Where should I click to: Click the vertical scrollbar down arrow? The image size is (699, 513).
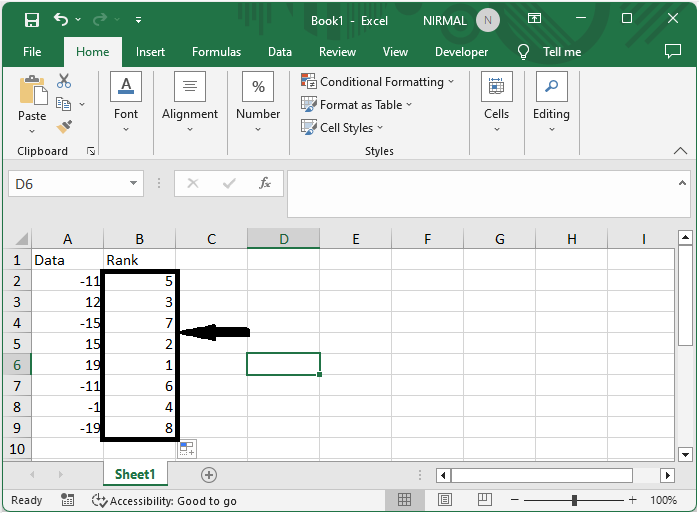(x=685, y=455)
